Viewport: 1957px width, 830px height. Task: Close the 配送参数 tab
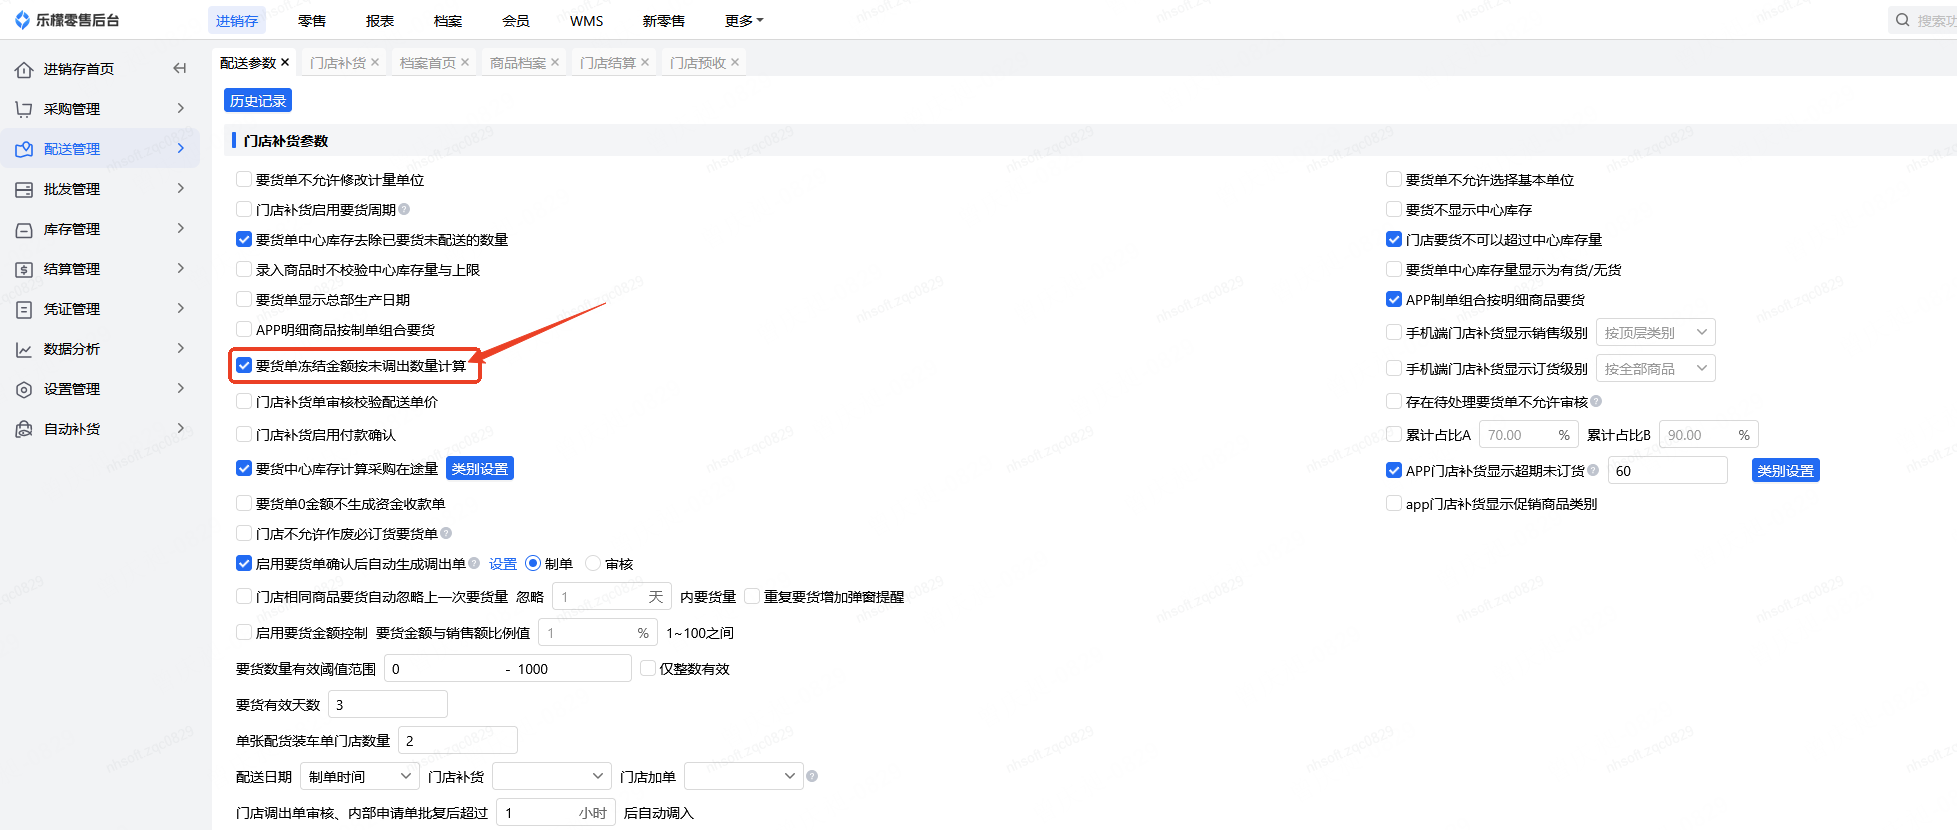click(x=285, y=62)
